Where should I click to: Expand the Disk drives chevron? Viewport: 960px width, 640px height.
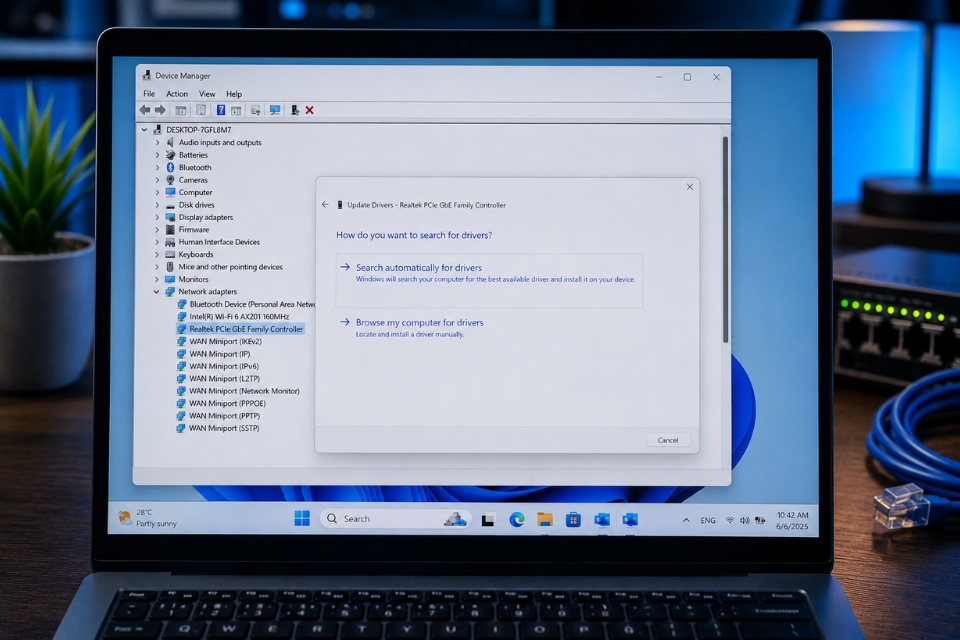157,205
